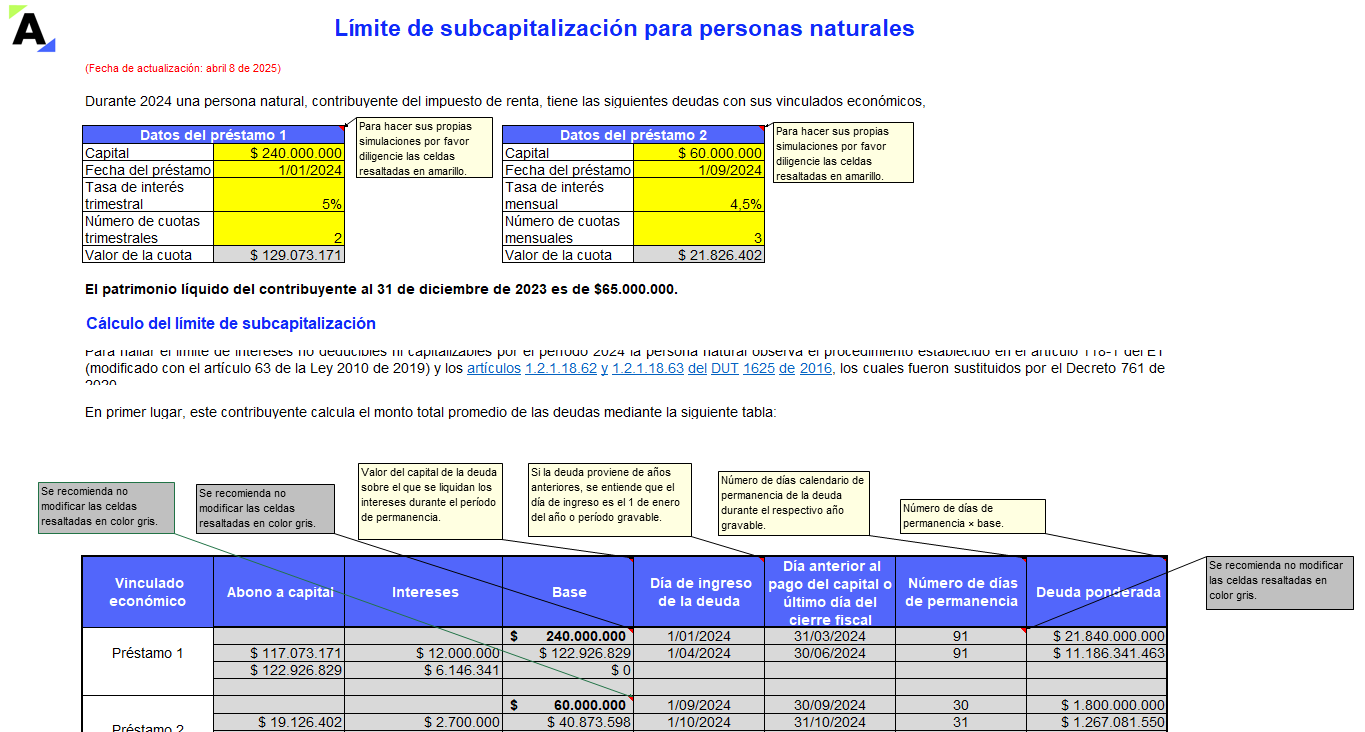Select the Deuda ponderada $ 1.800.000.000 cell
The width and height of the screenshot is (1365, 732).
pyautogui.click(x=1097, y=705)
